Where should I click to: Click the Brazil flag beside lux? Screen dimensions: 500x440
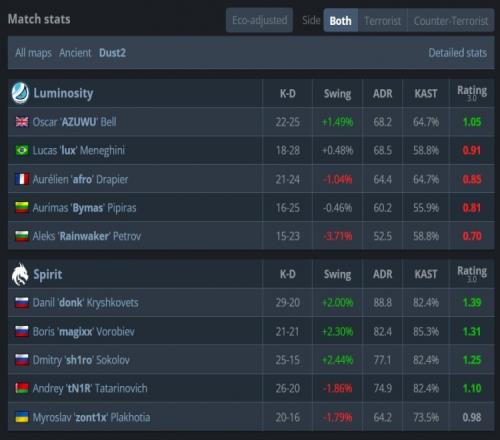click(22, 151)
